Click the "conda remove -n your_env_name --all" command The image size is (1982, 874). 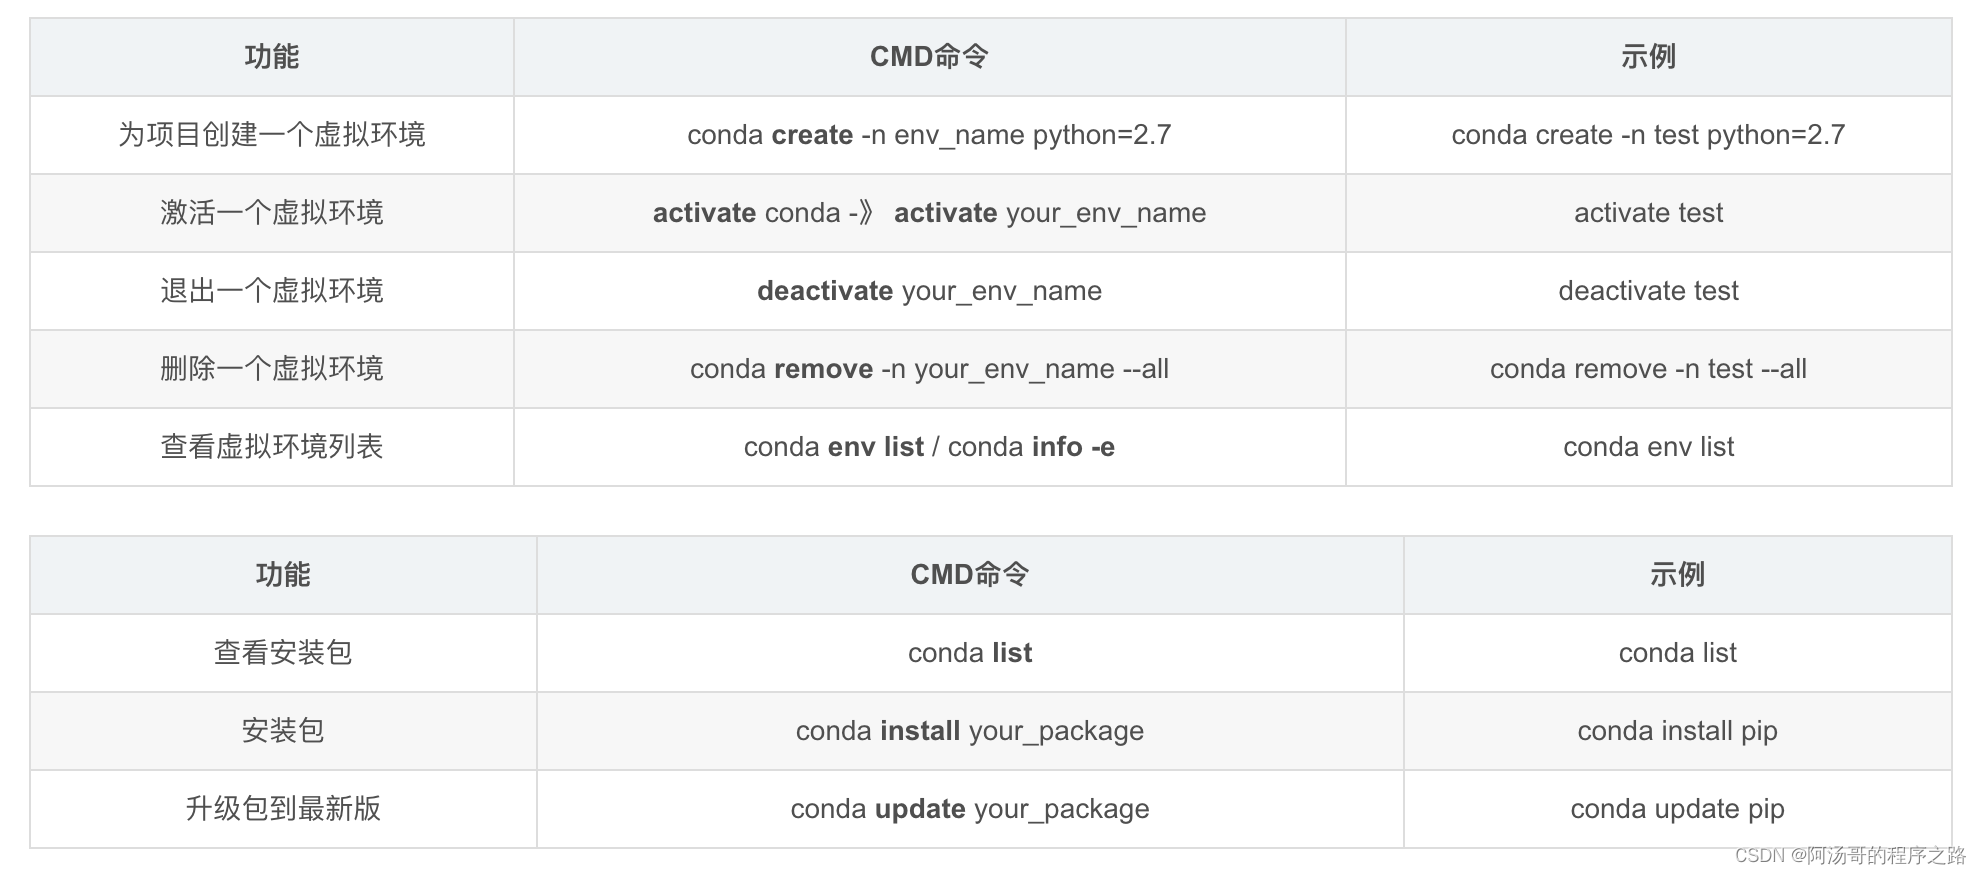[929, 369]
